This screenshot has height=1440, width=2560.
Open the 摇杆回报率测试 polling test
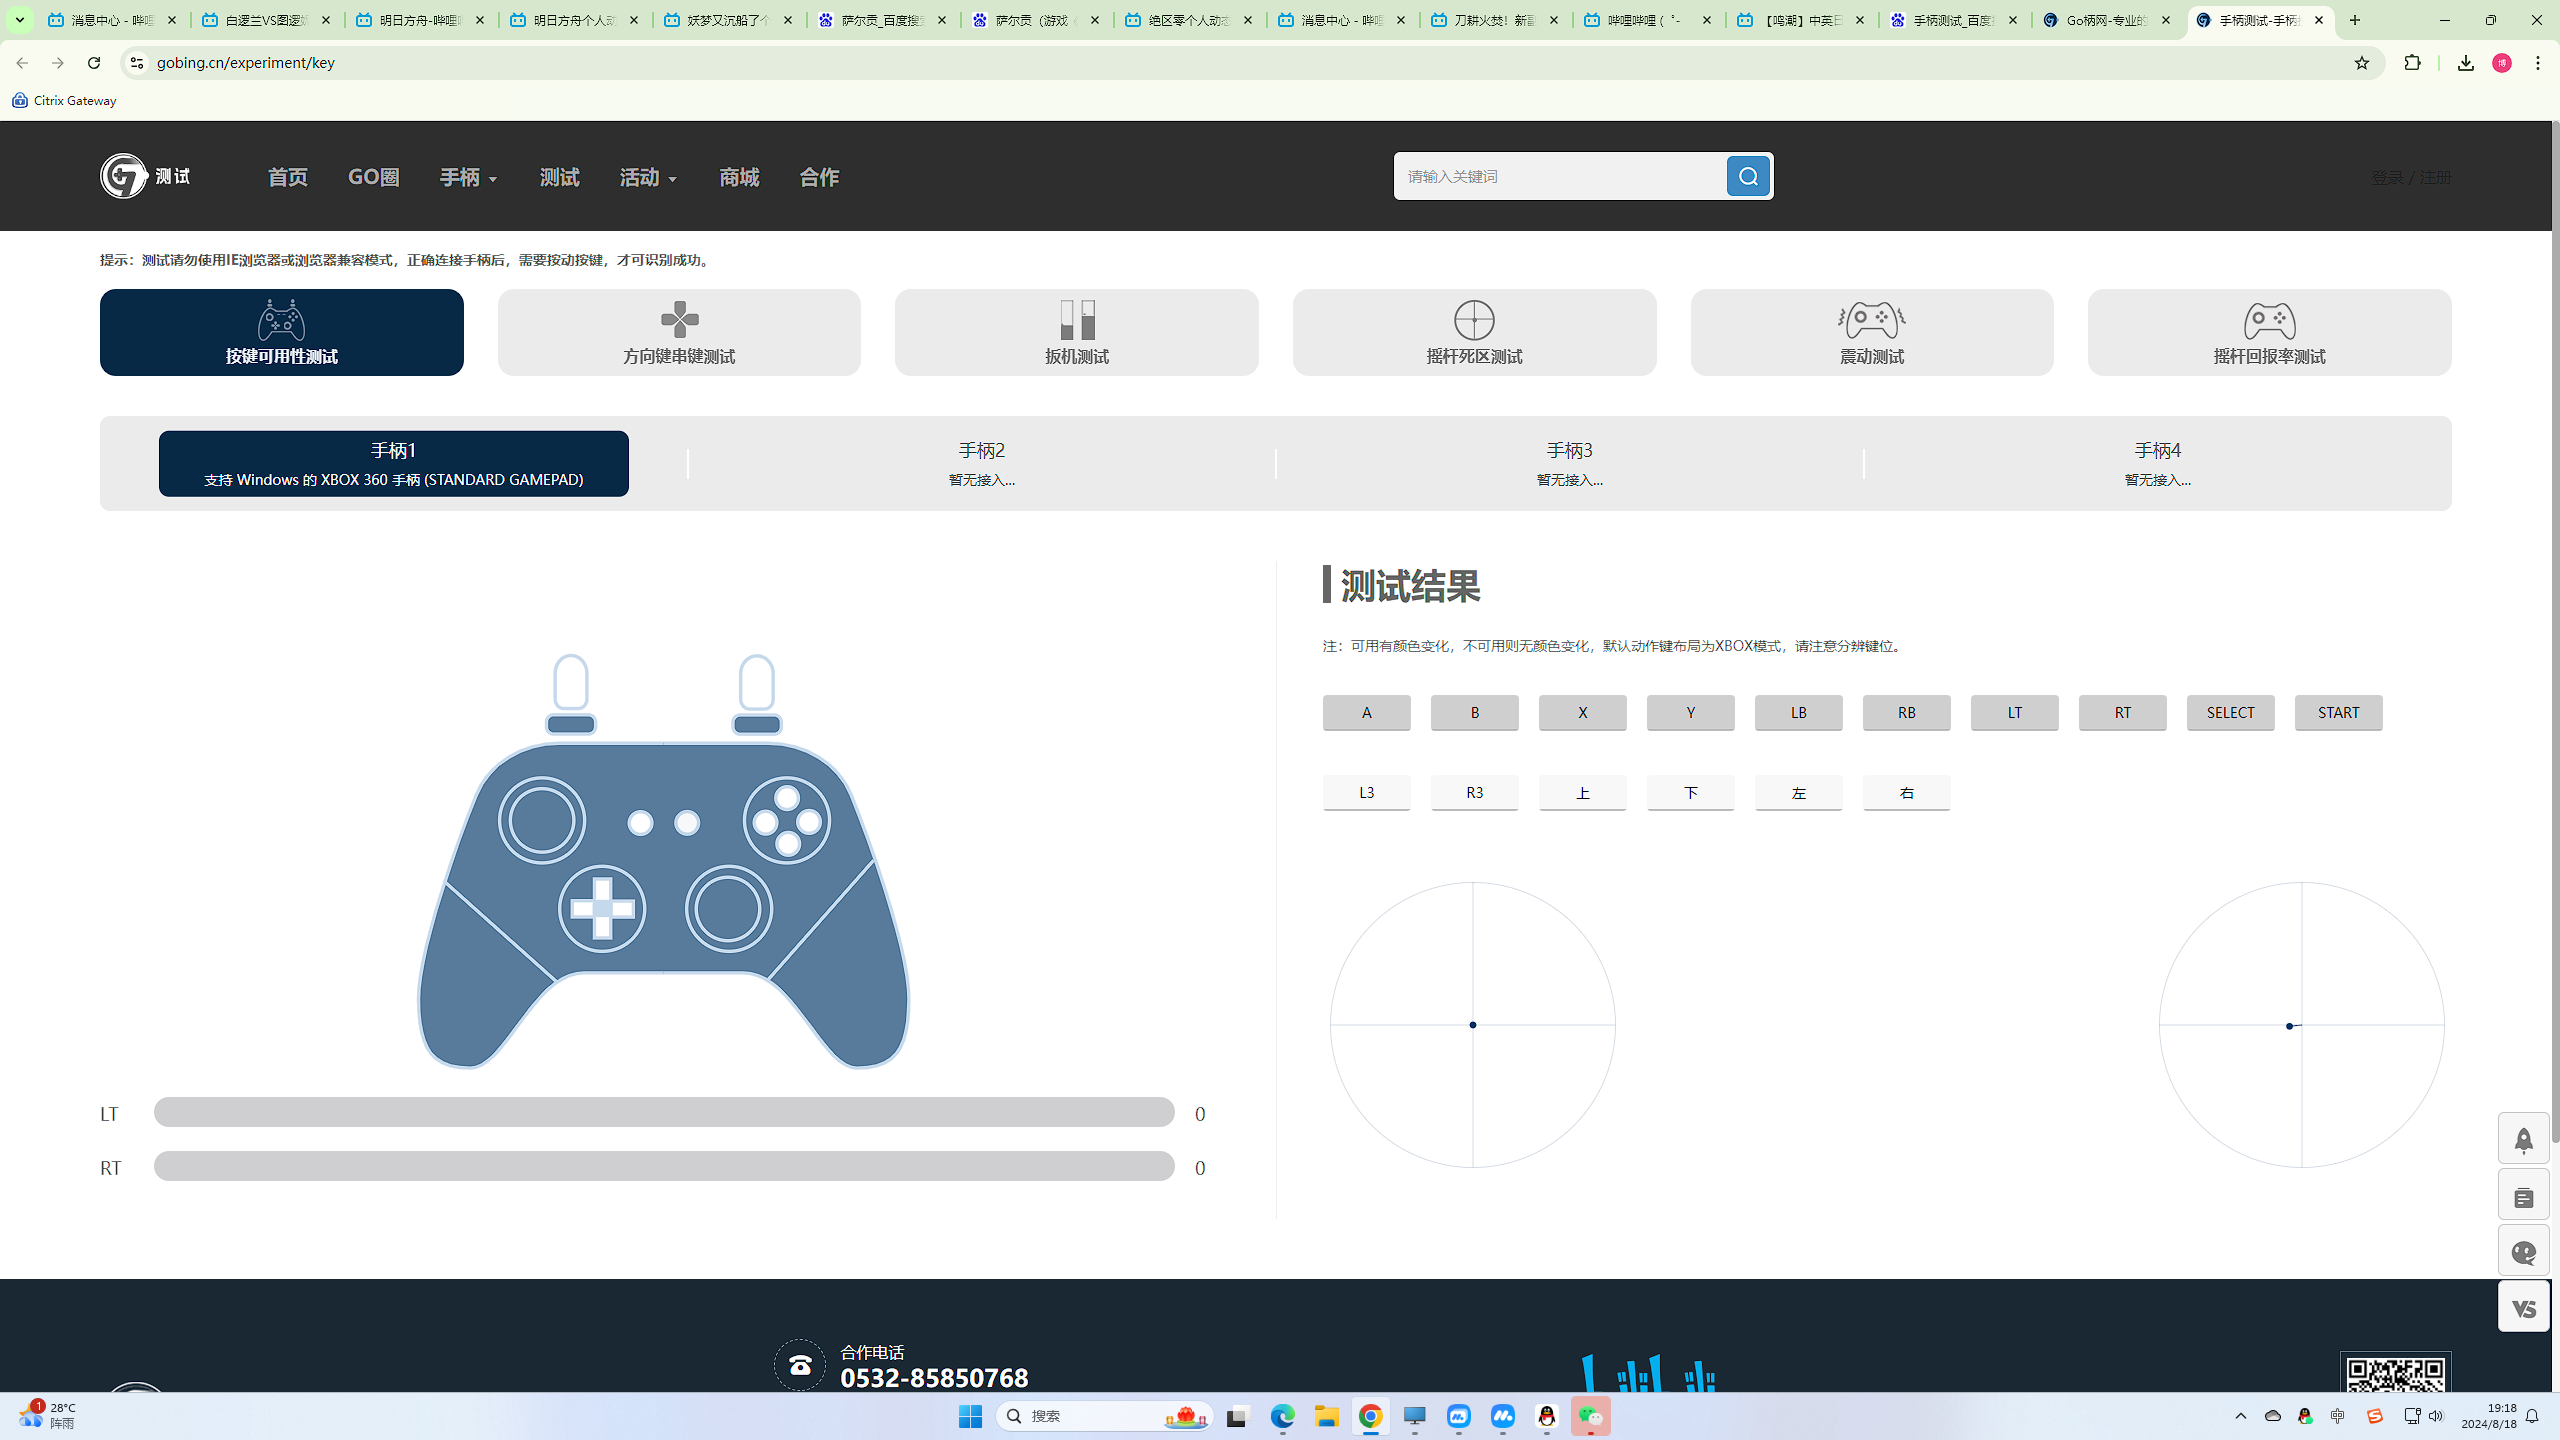[x=2270, y=333]
